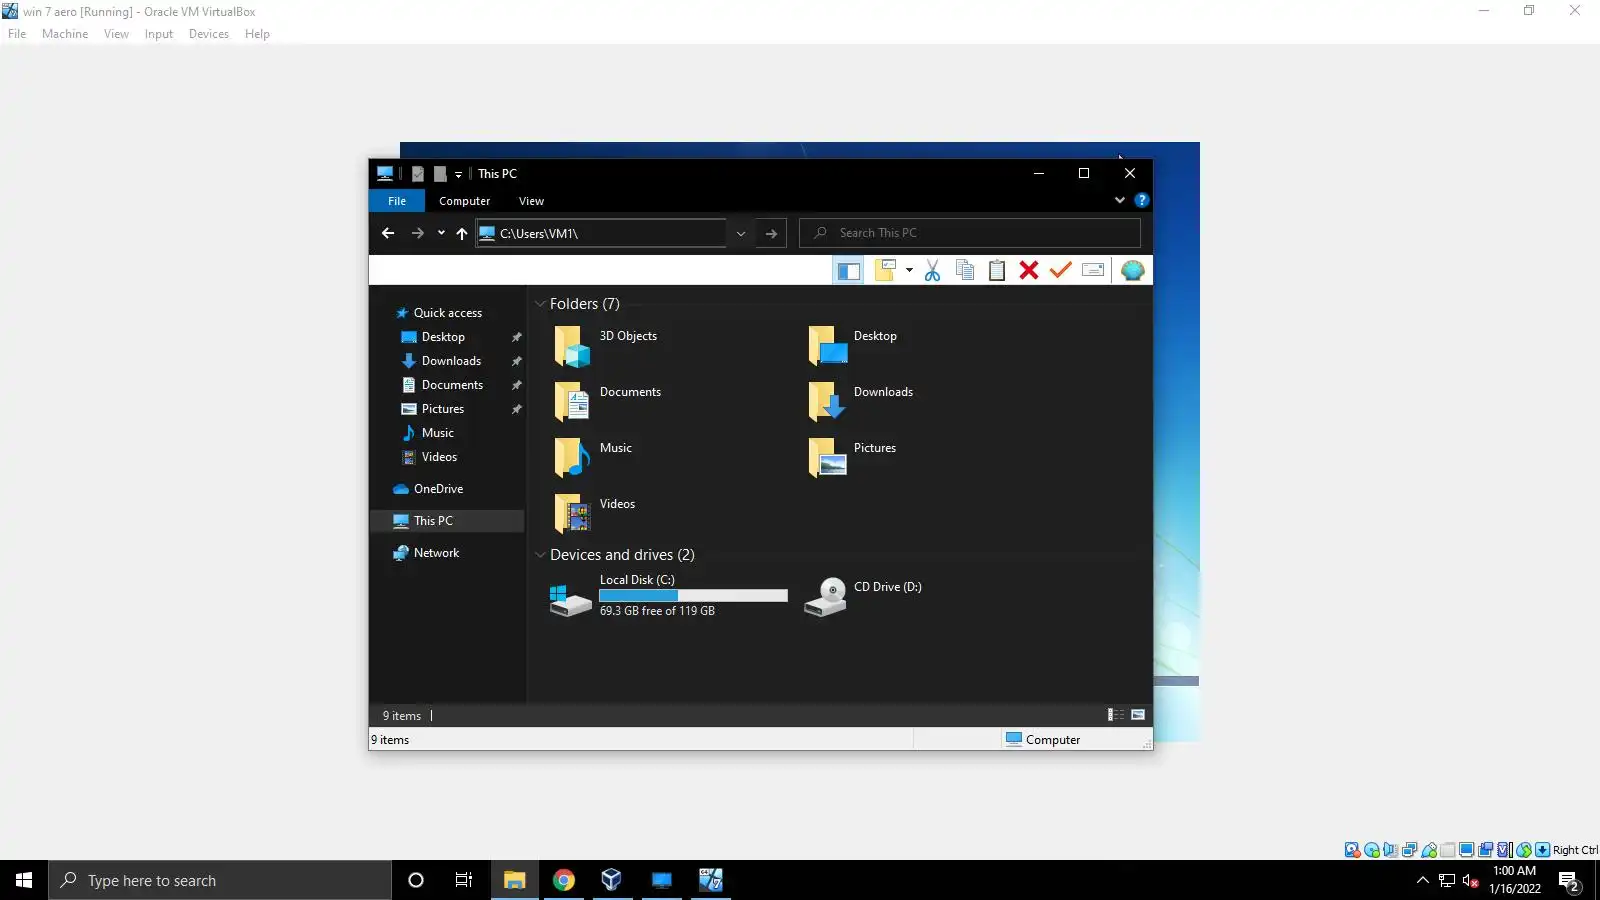Collapse the Devices and drives (2) group
Viewport: 1600px width, 900px height.
click(x=540, y=555)
